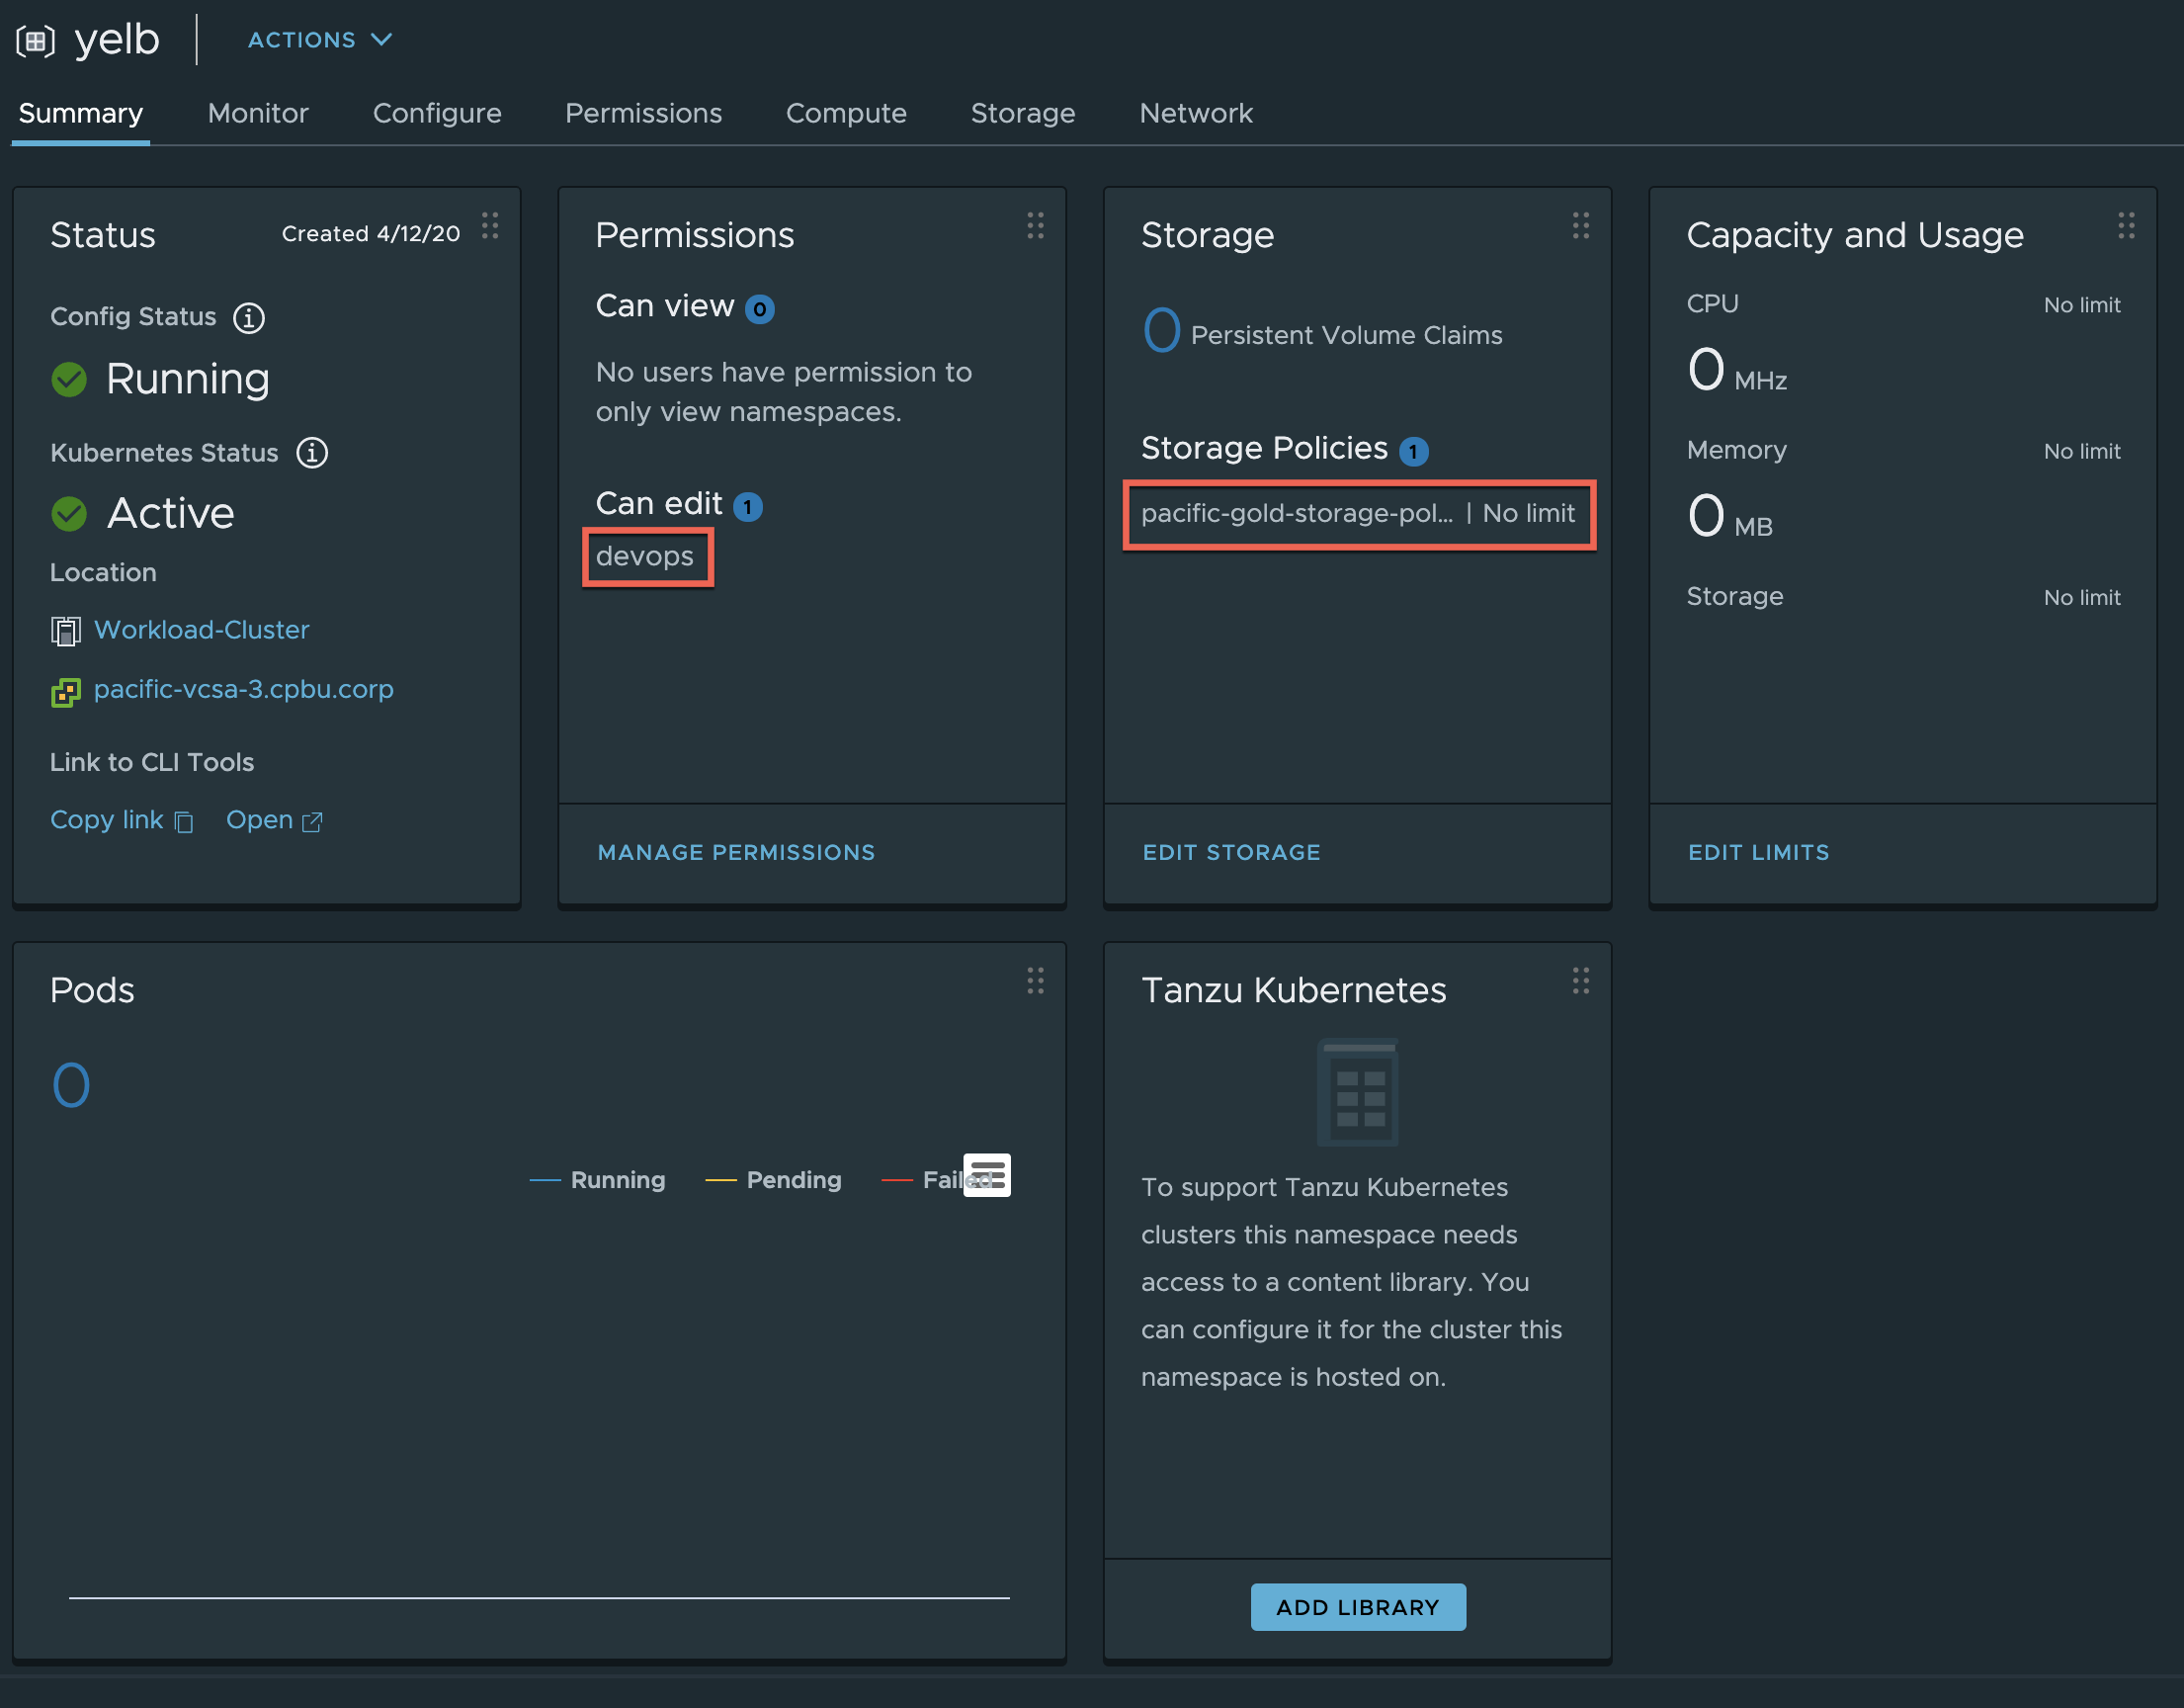Click the EDIT LIMITS link

click(1758, 852)
